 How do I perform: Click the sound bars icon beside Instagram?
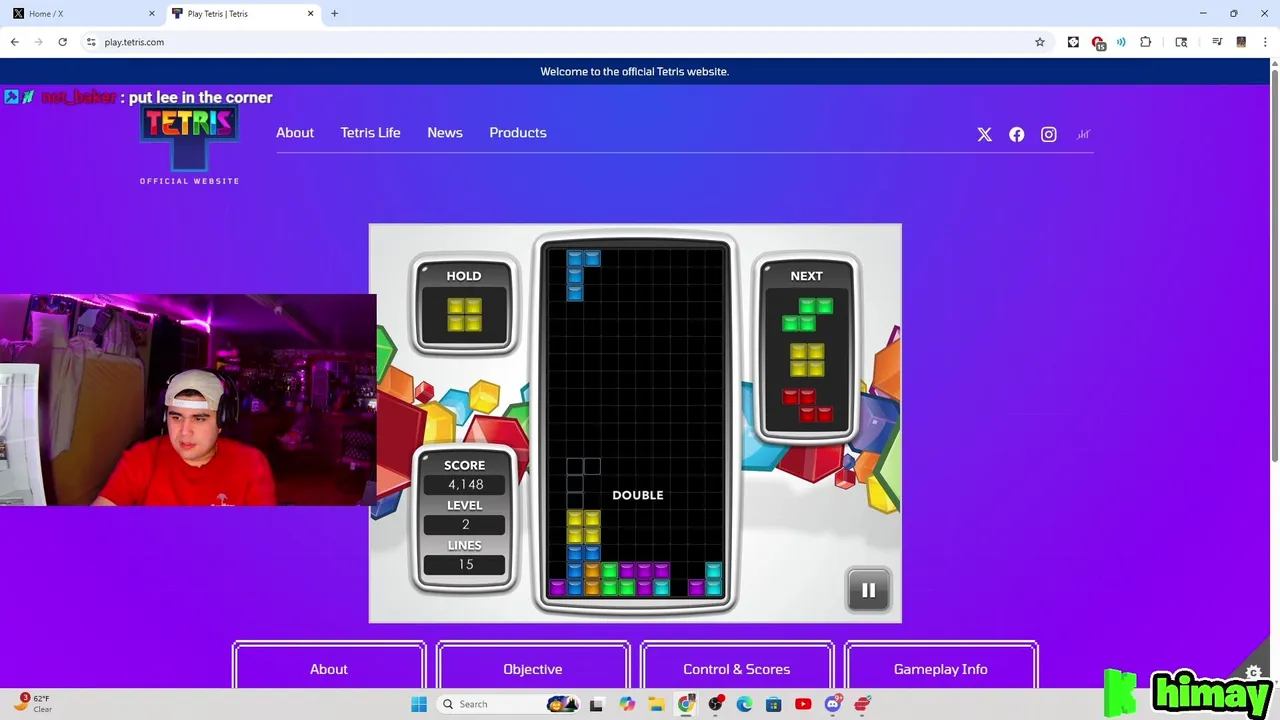[x=1083, y=134]
